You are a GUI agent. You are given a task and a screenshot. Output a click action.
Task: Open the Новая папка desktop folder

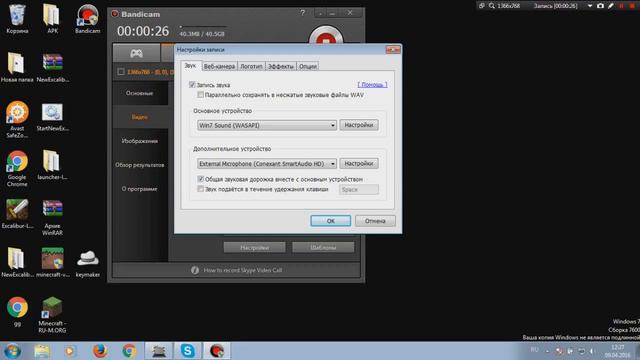[x=17, y=67]
